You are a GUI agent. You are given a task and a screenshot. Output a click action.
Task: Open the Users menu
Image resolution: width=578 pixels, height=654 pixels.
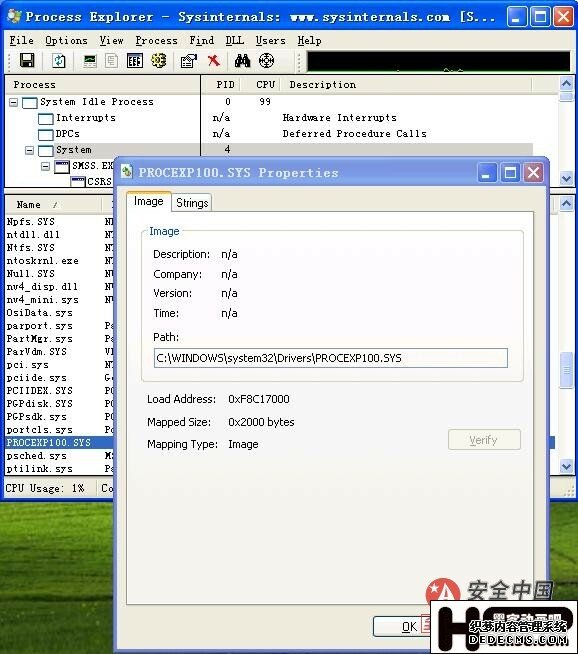271,40
